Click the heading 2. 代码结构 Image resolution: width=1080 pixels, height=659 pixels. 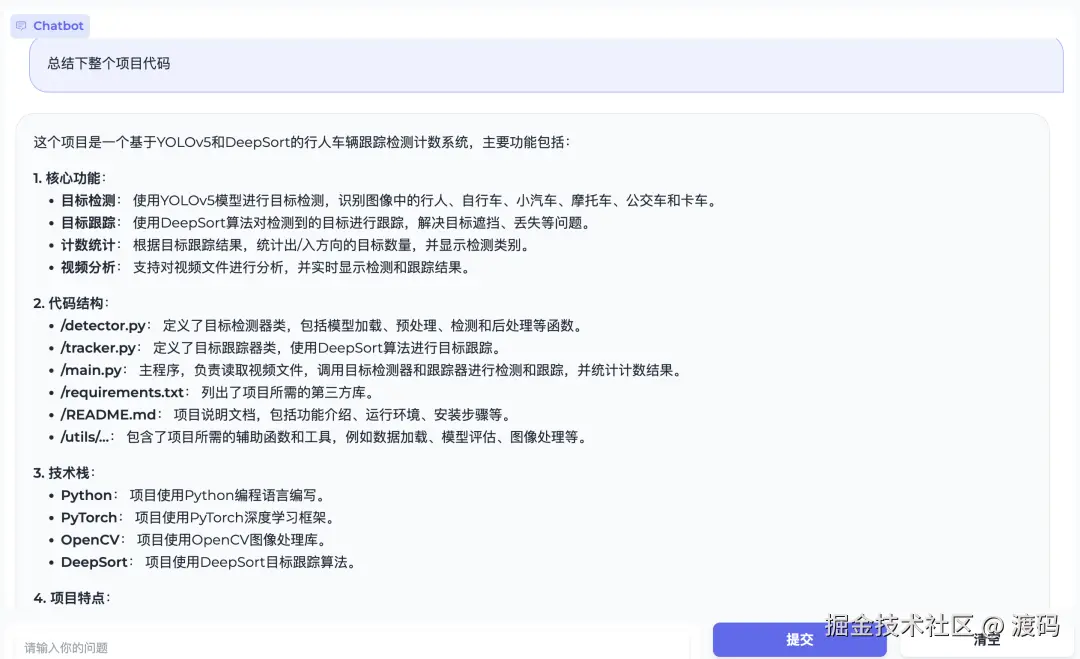71,304
